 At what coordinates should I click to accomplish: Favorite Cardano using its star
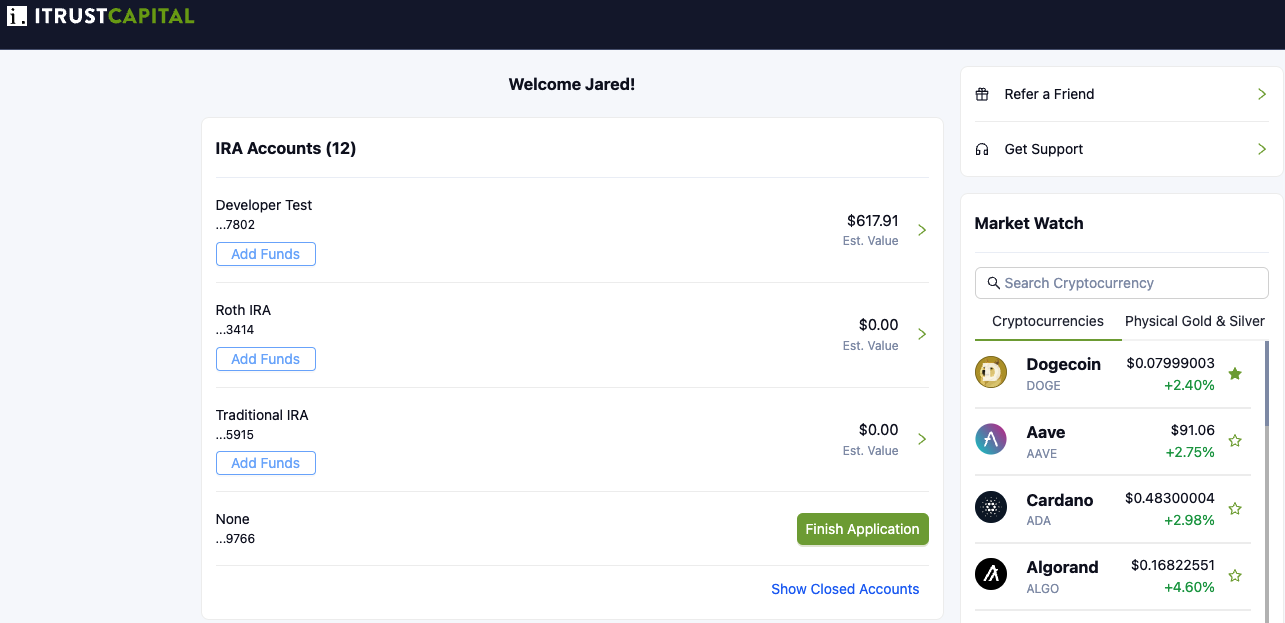pyautogui.click(x=1235, y=509)
